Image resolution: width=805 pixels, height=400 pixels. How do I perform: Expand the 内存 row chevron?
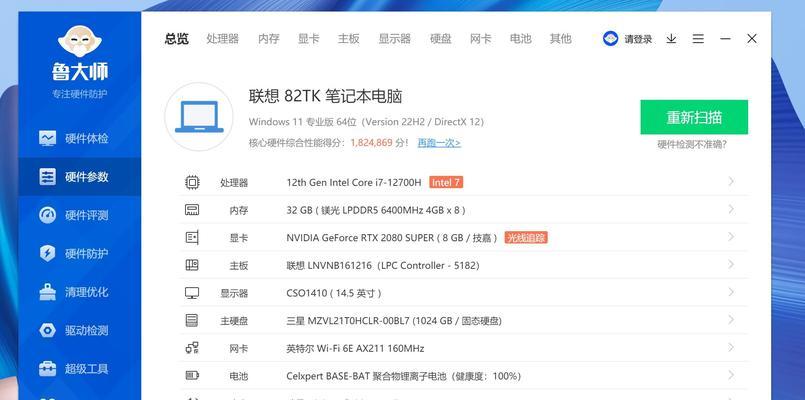[731, 209]
